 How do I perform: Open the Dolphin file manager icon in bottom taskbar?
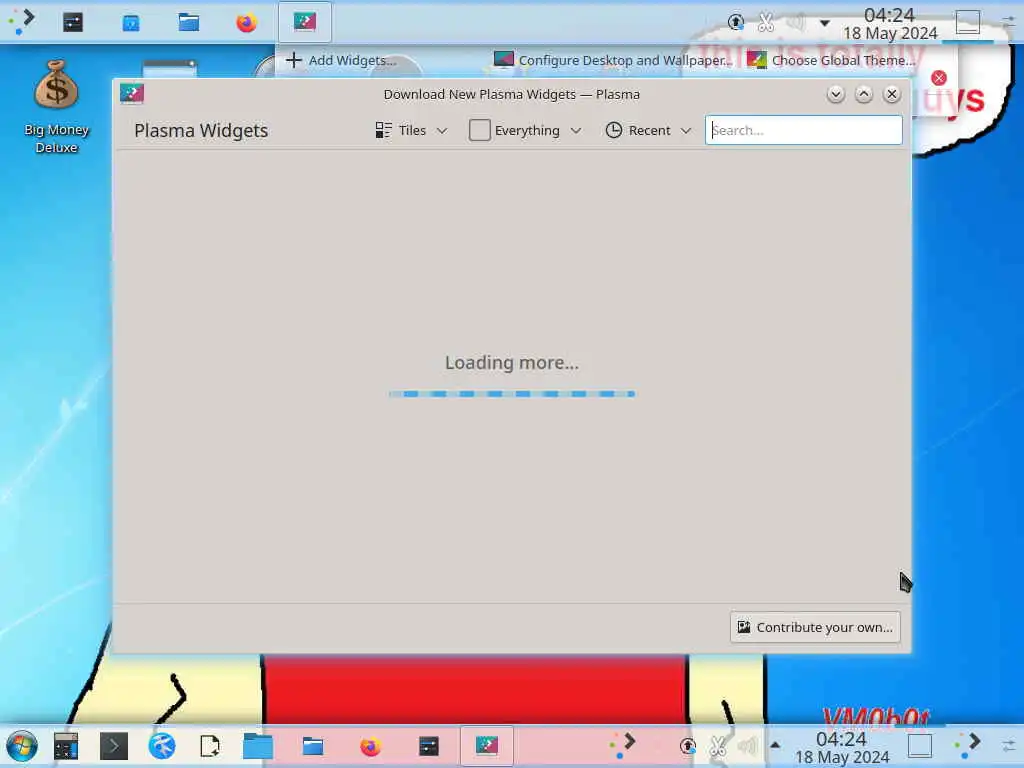click(313, 746)
